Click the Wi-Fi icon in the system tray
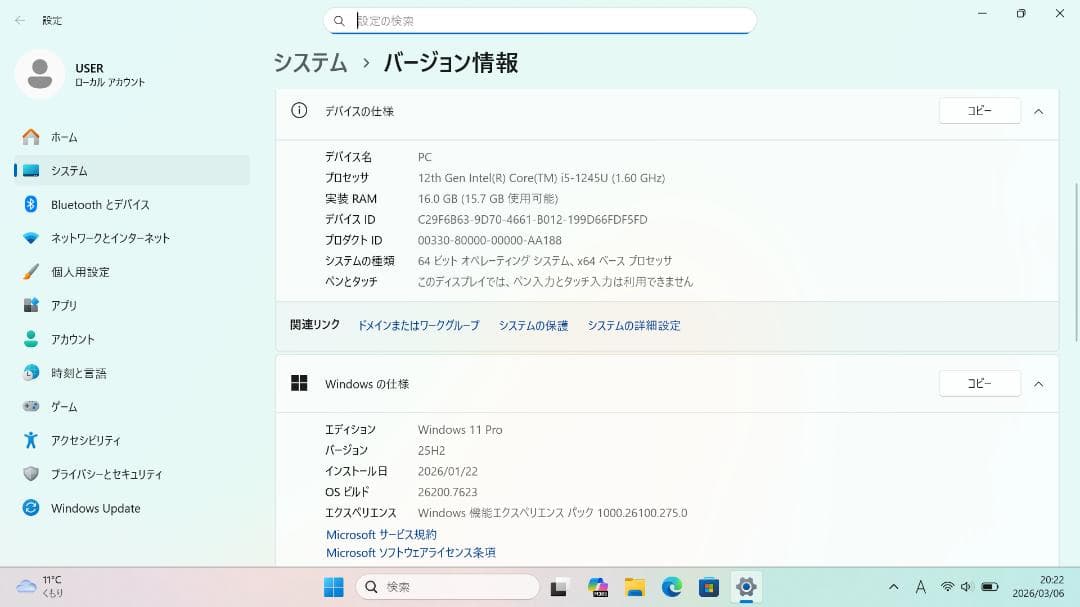Image resolution: width=1080 pixels, height=607 pixels. click(x=948, y=588)
